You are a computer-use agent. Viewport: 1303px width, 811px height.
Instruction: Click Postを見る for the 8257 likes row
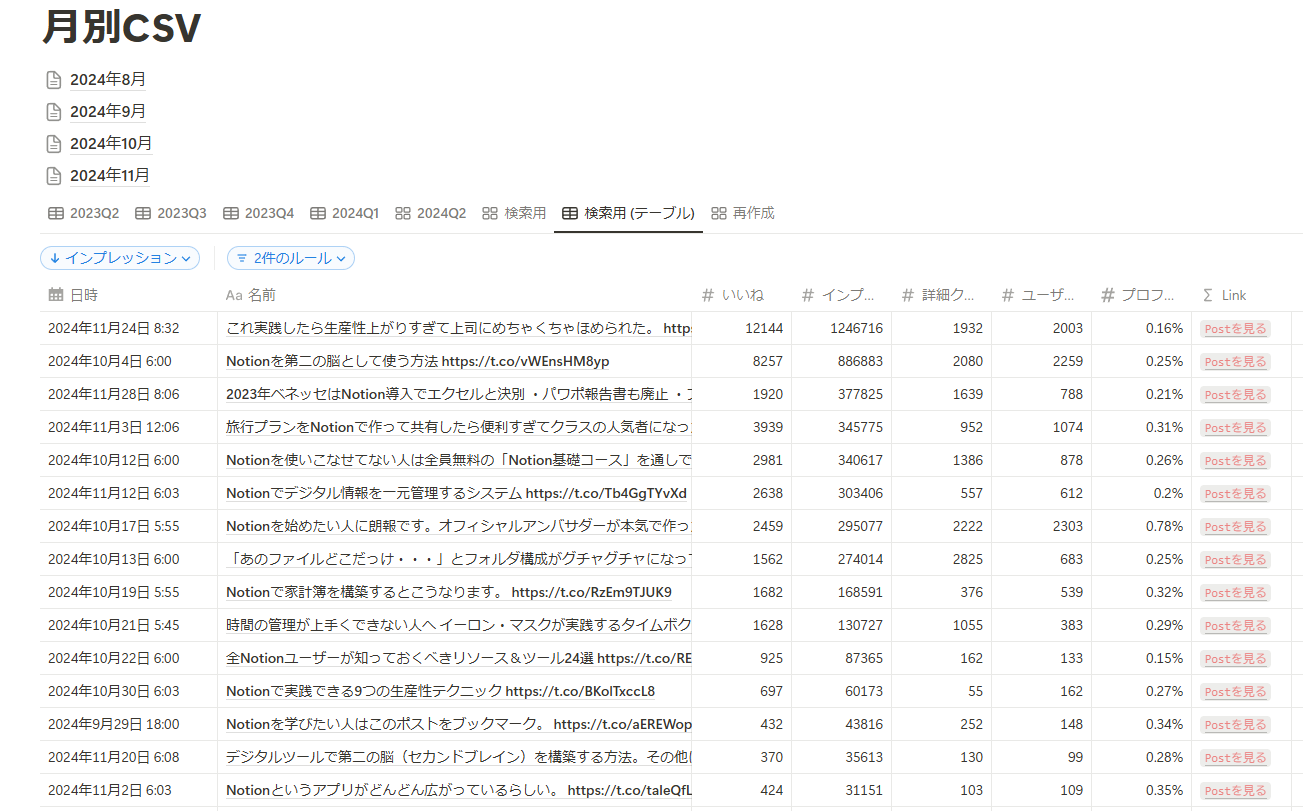tap(1235, 361)
